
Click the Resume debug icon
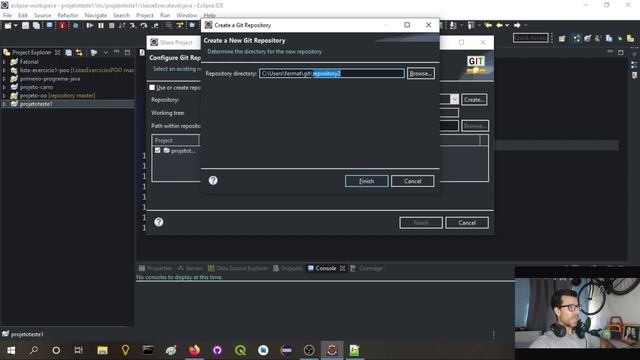click(89, 26)
